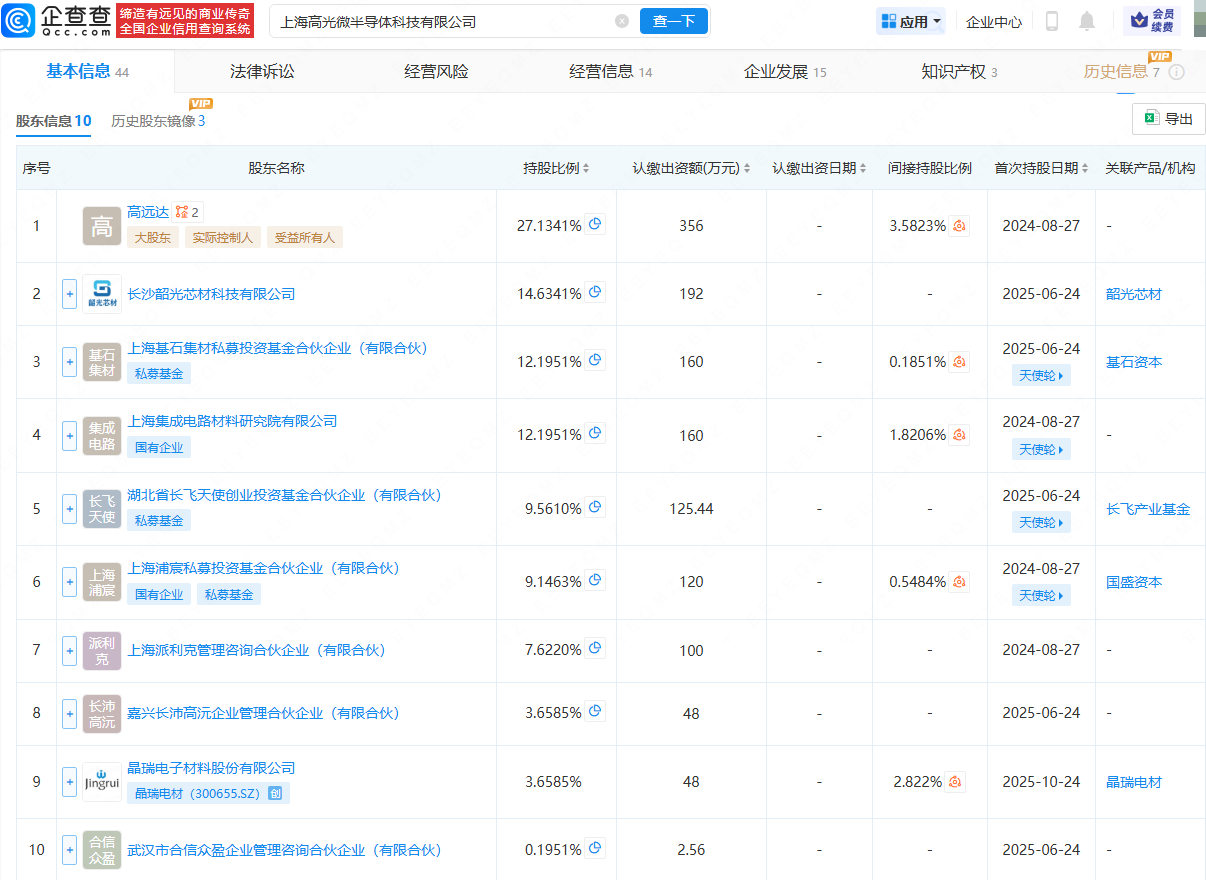This screenshot has width=1206, height=880.
Task: Sort the table by 持股比例 column
Action: (x=556, y=168)
